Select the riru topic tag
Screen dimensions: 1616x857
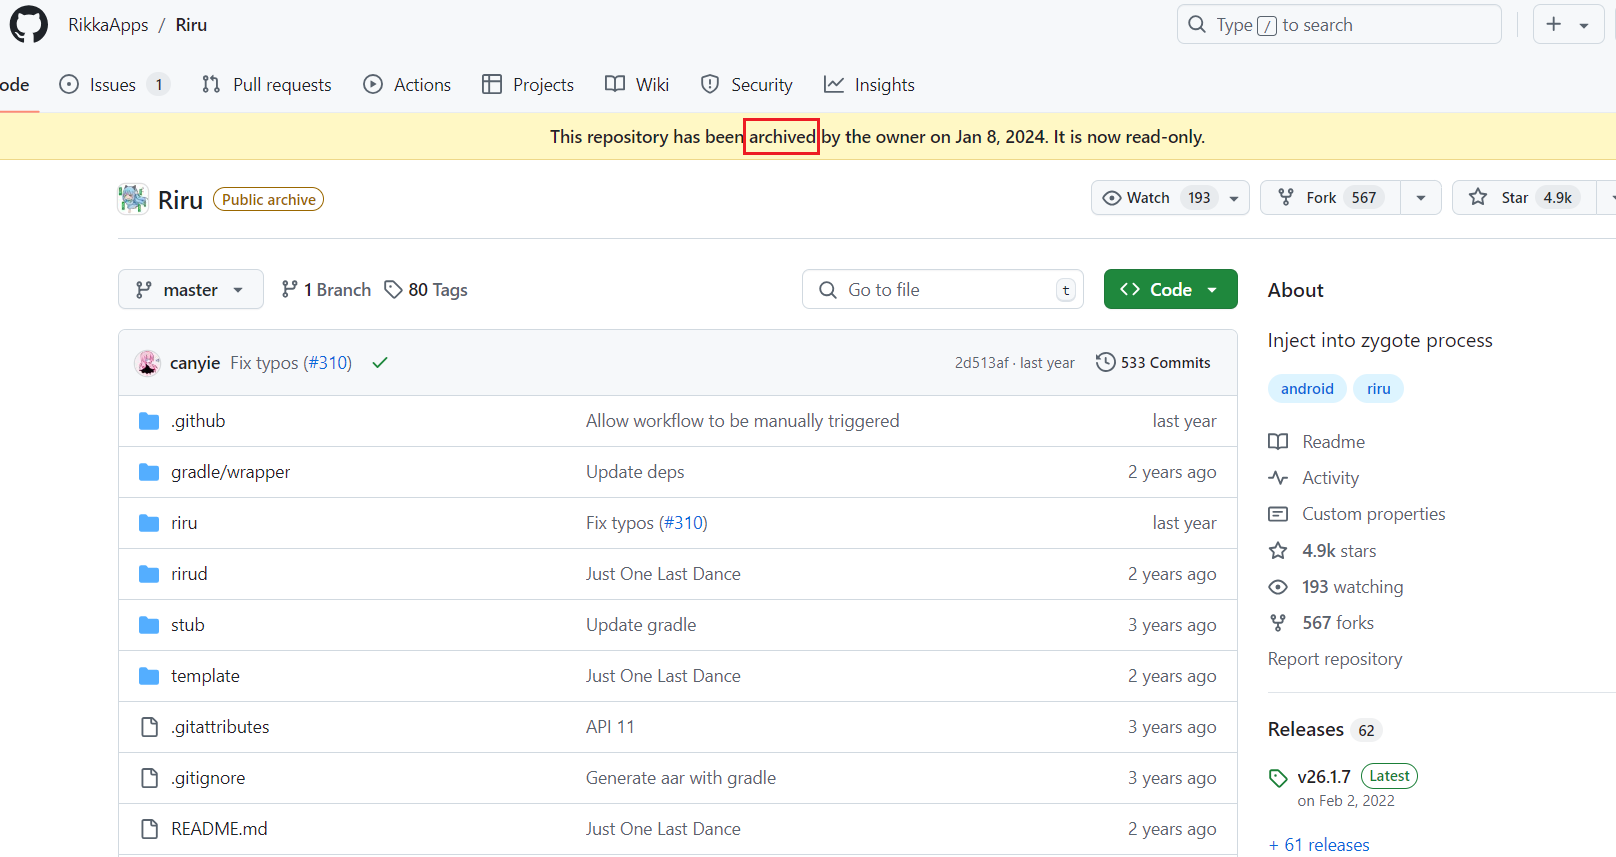[1379, 389]
